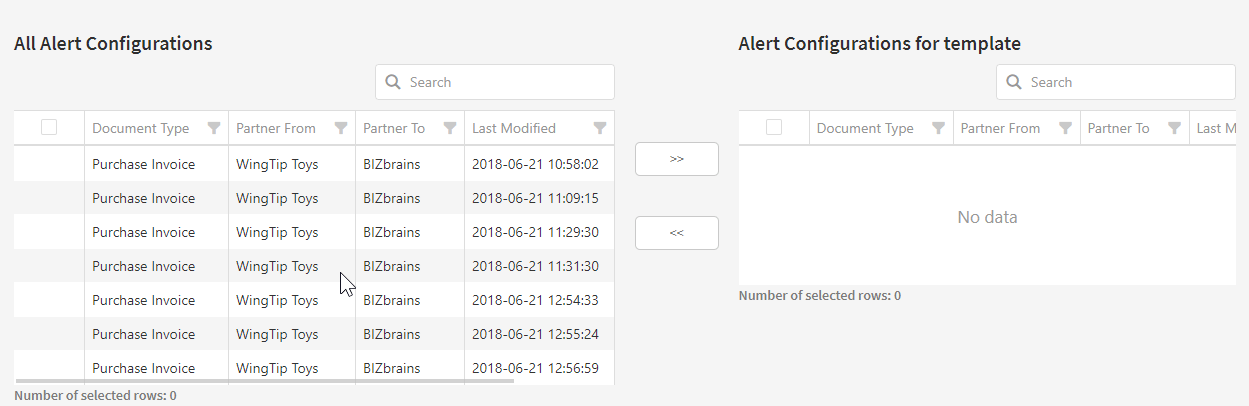The height and width of the screenshot is (406, 1249).
Task: Click magnifier icon in All Alert Configurations search
Action: click(393, 82)
